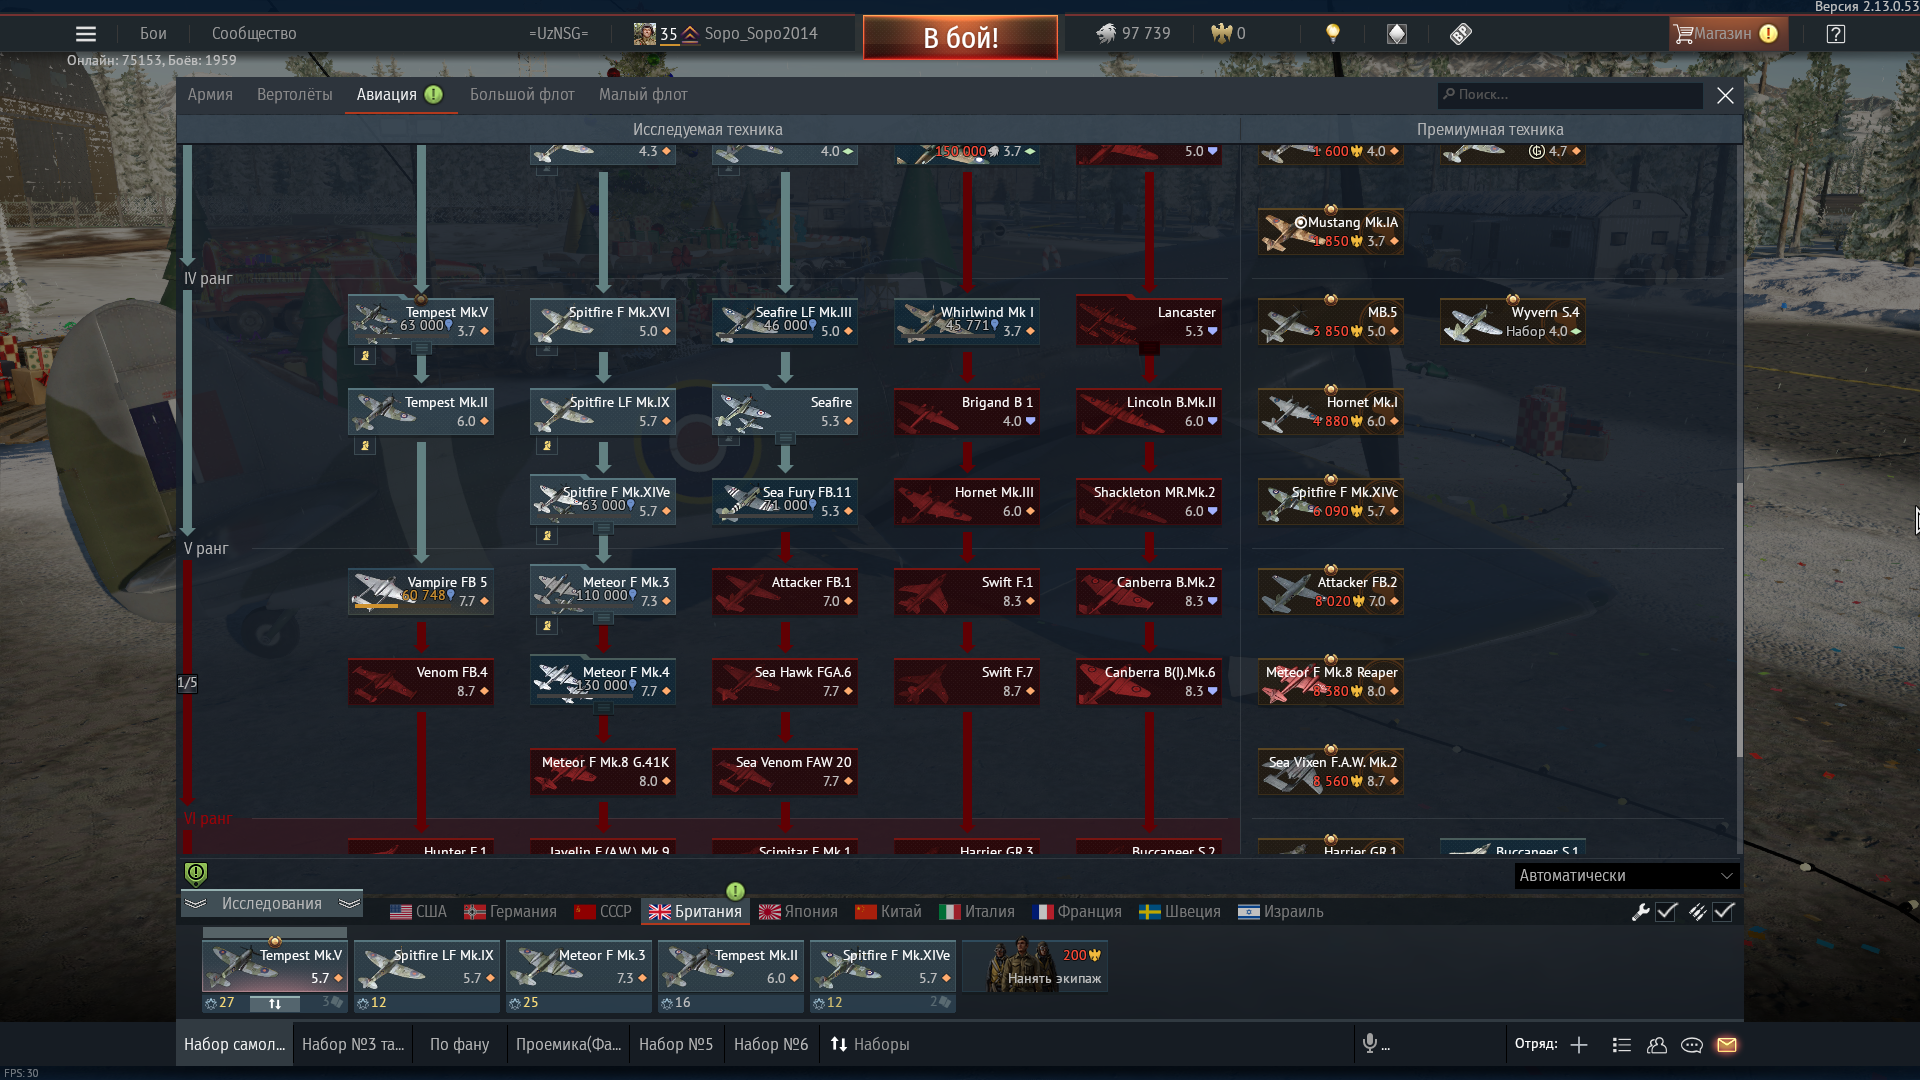Click the talisman icon under Tempest Mk.II

click(365, 446)
